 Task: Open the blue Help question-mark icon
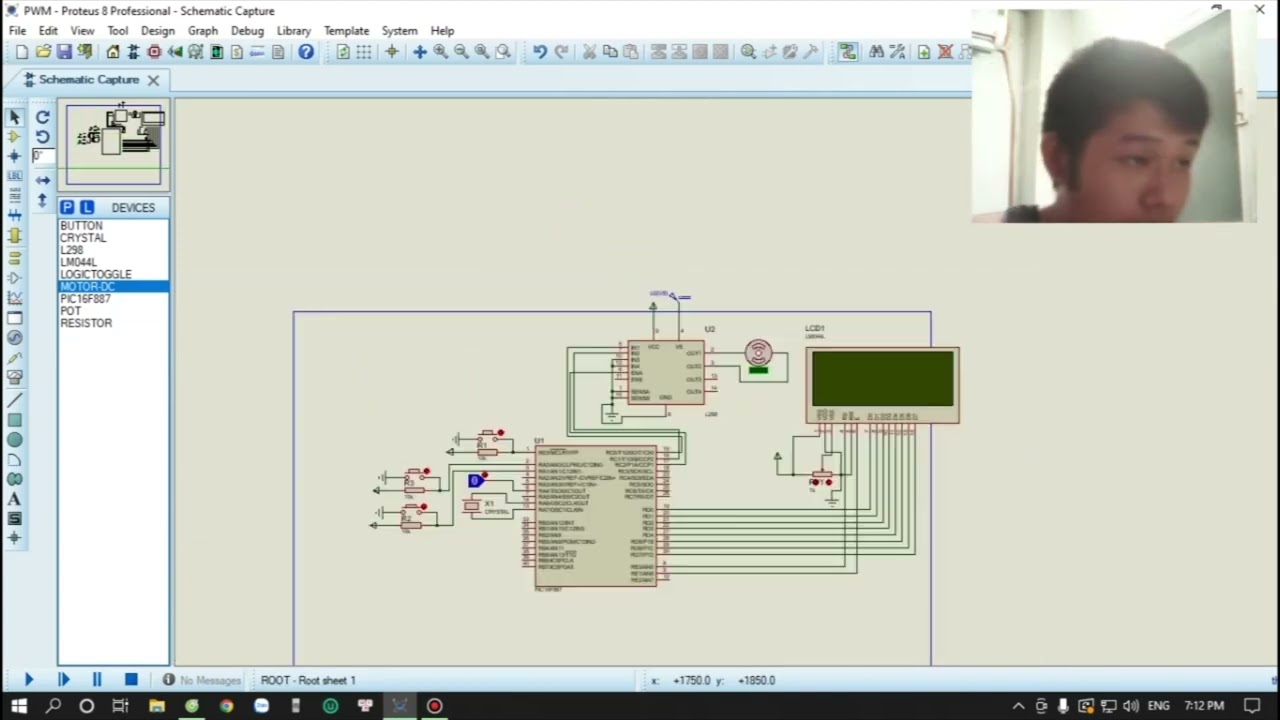tap(306, 52)
